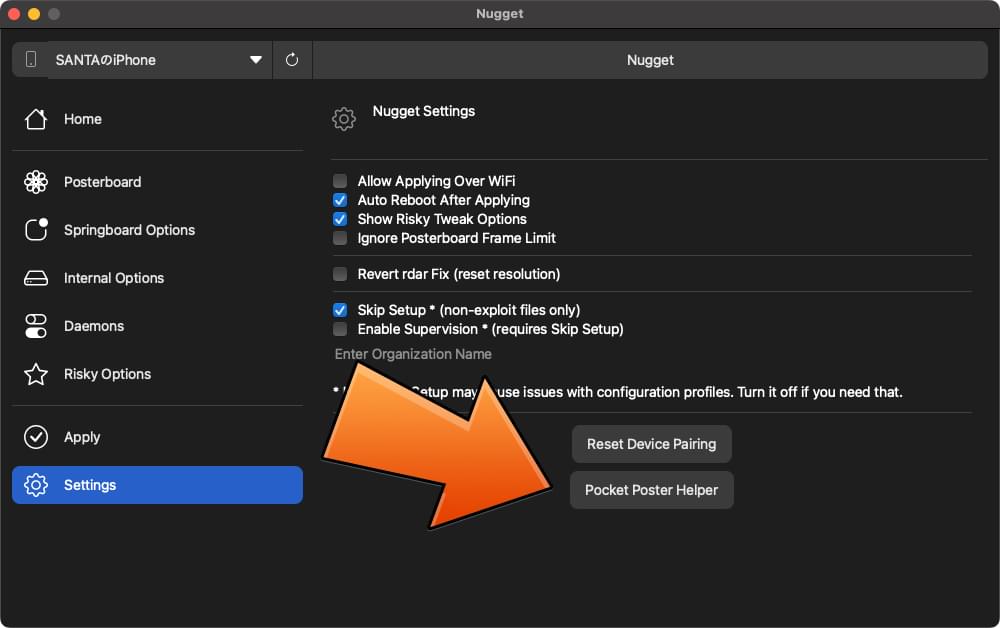Open the Home page
This screenshot has width=1000, height=628.
[x=157, y=119]
